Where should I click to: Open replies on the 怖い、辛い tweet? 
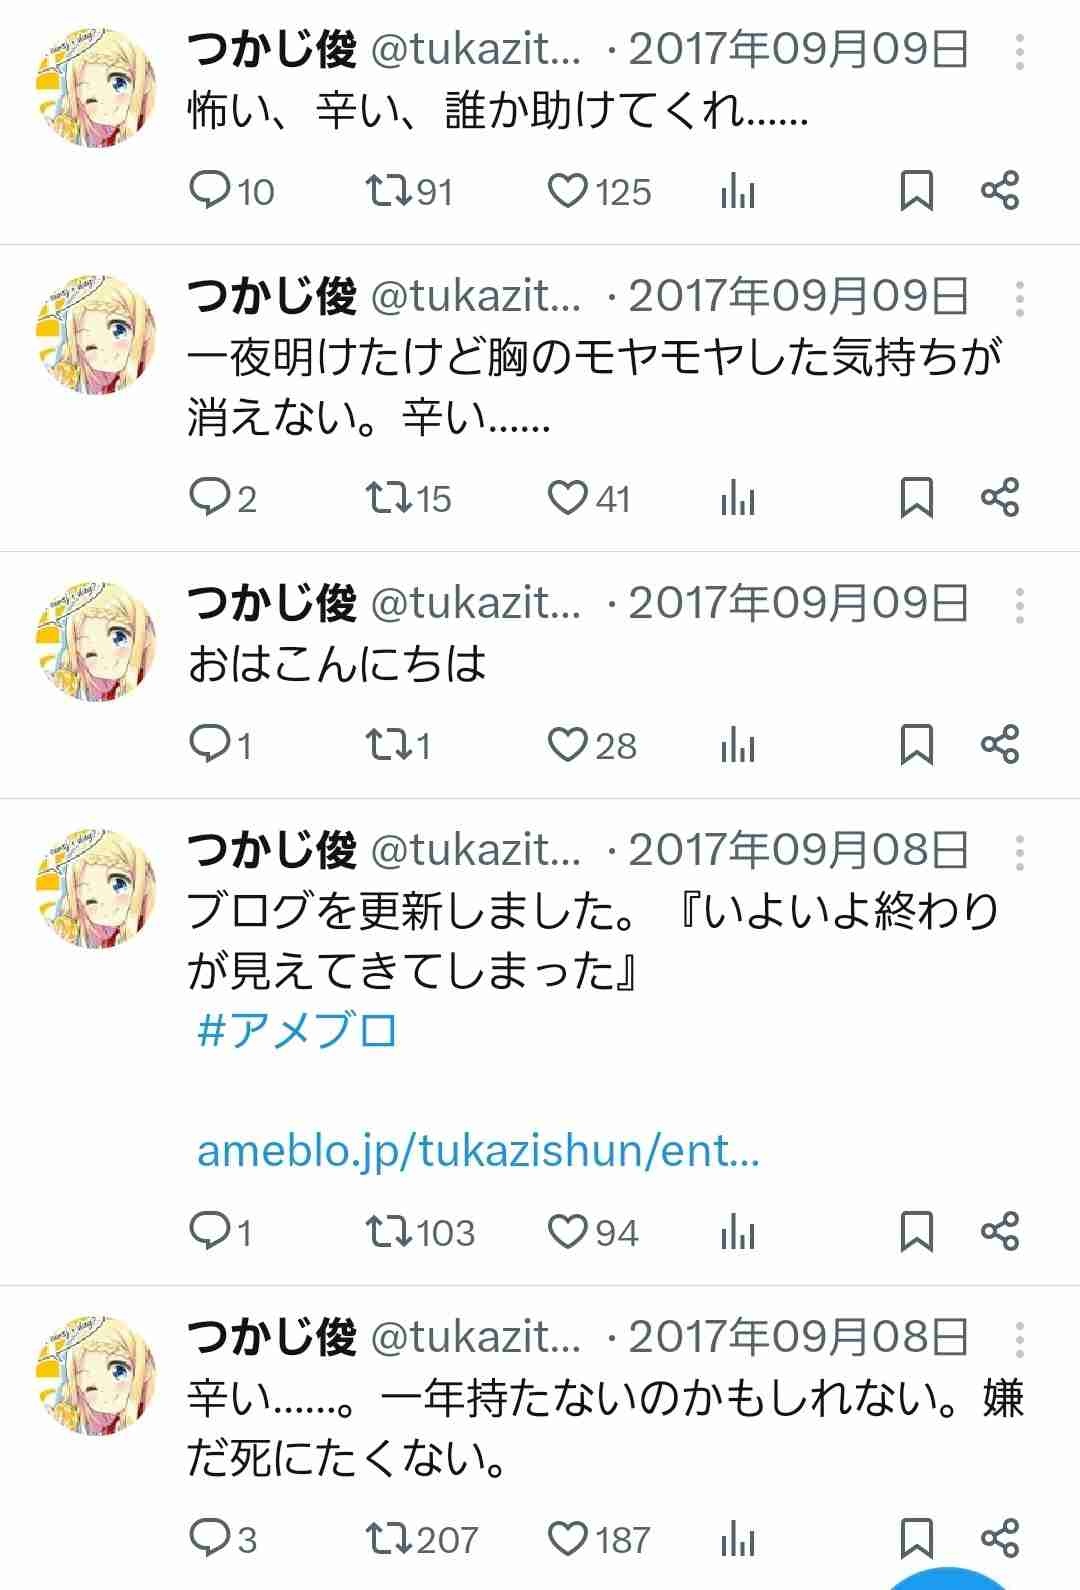tap(231, 190)
